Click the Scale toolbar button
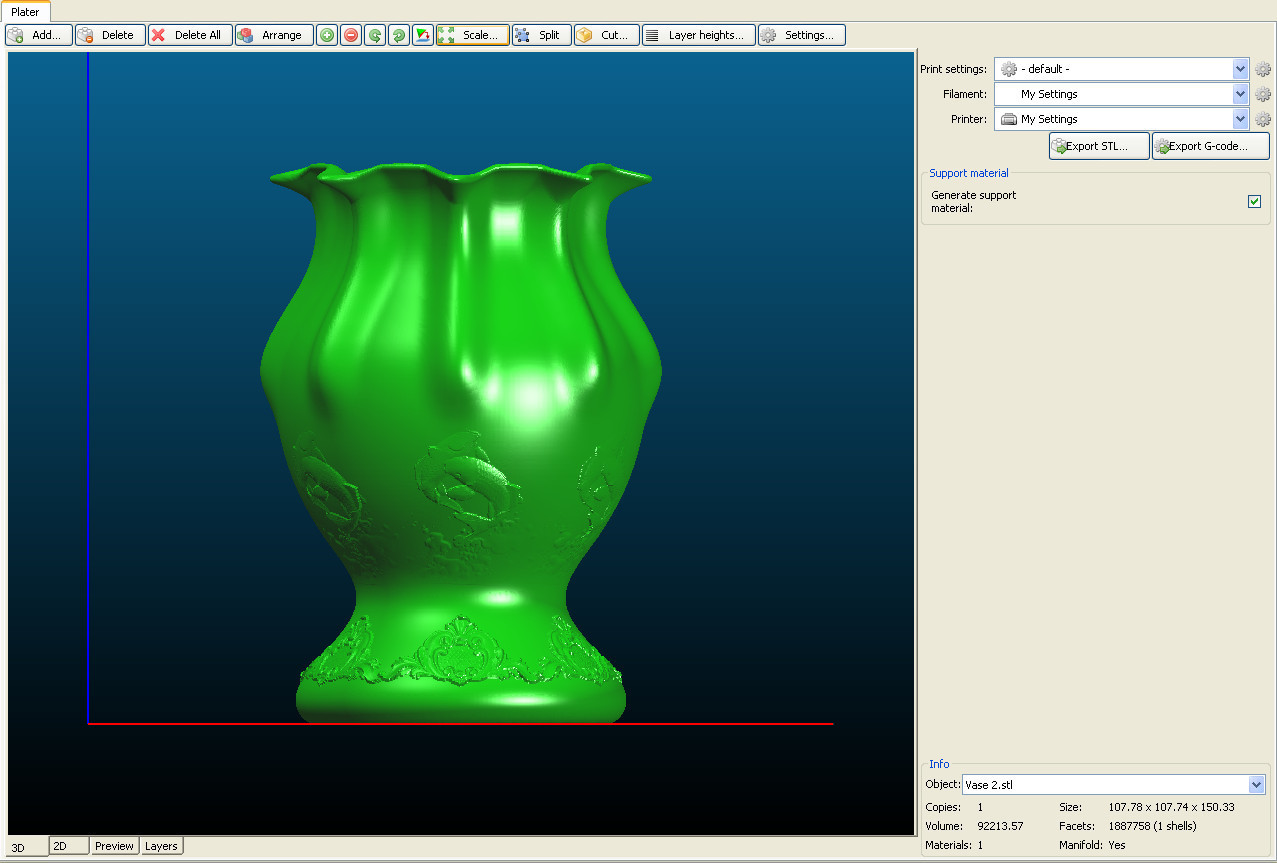Viewport: 1277px width, 863px height. coord(472,35)
